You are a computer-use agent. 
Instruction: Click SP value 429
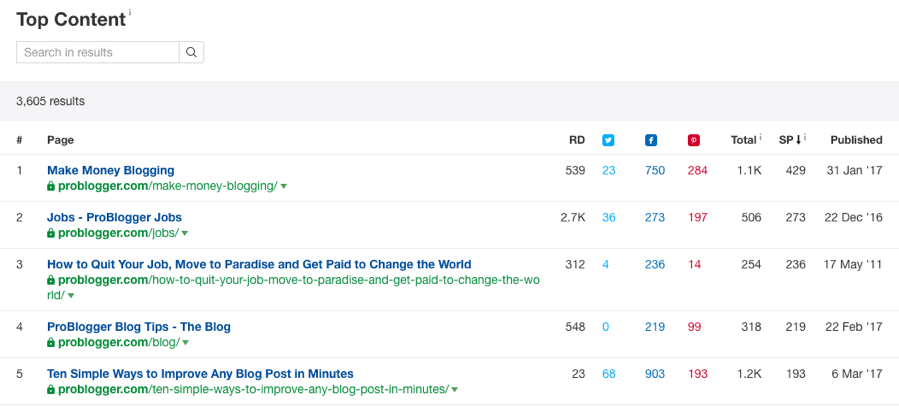coord(795,170)
